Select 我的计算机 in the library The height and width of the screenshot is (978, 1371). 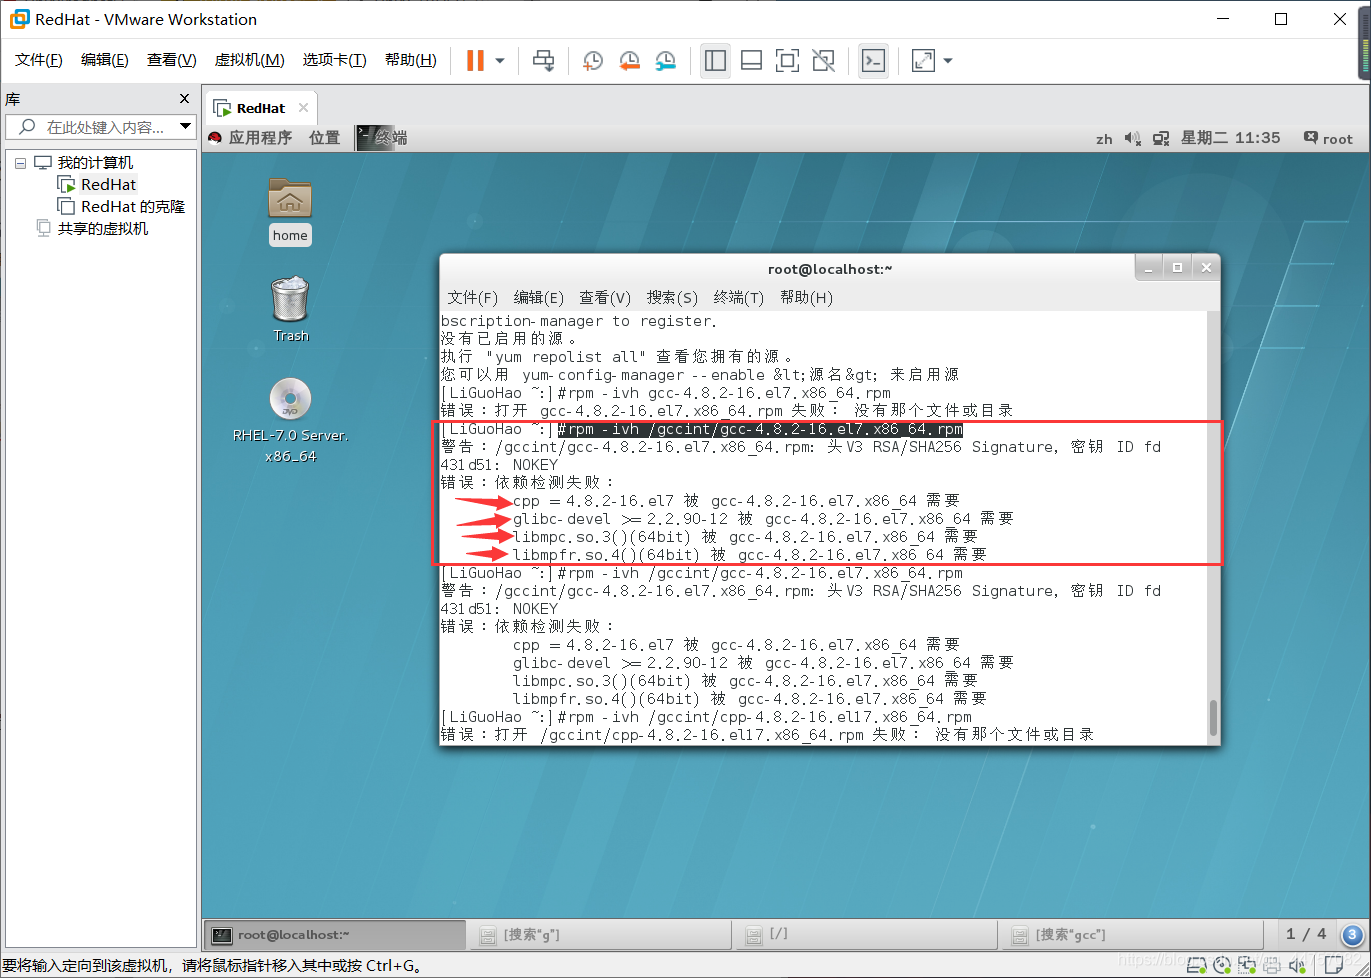pos(95,163)
